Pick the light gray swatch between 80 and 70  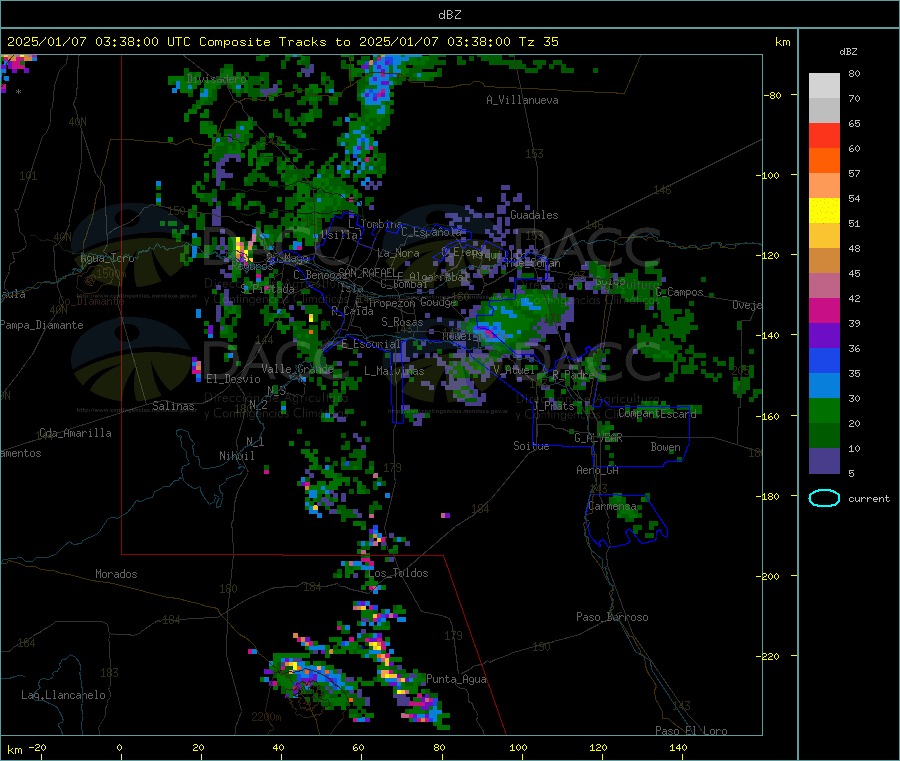(824, 86)
